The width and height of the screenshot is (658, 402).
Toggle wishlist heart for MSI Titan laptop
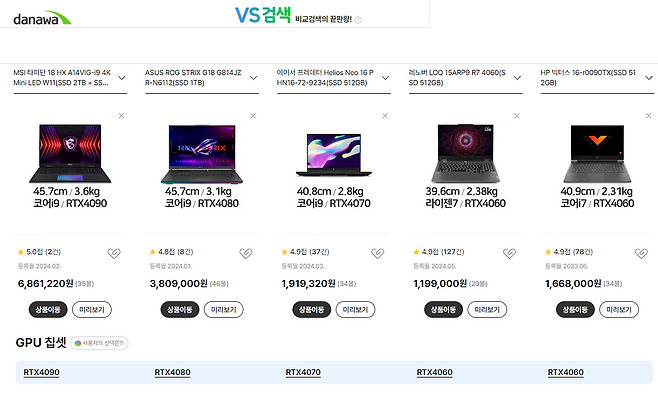114,253
